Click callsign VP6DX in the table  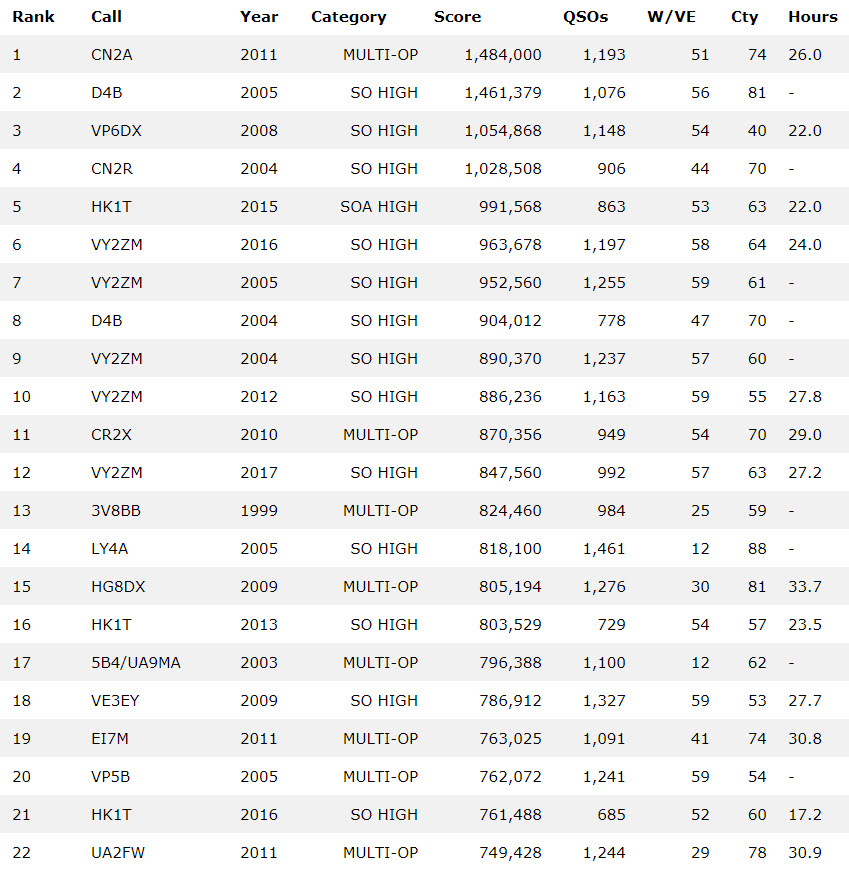pos(116,131)
